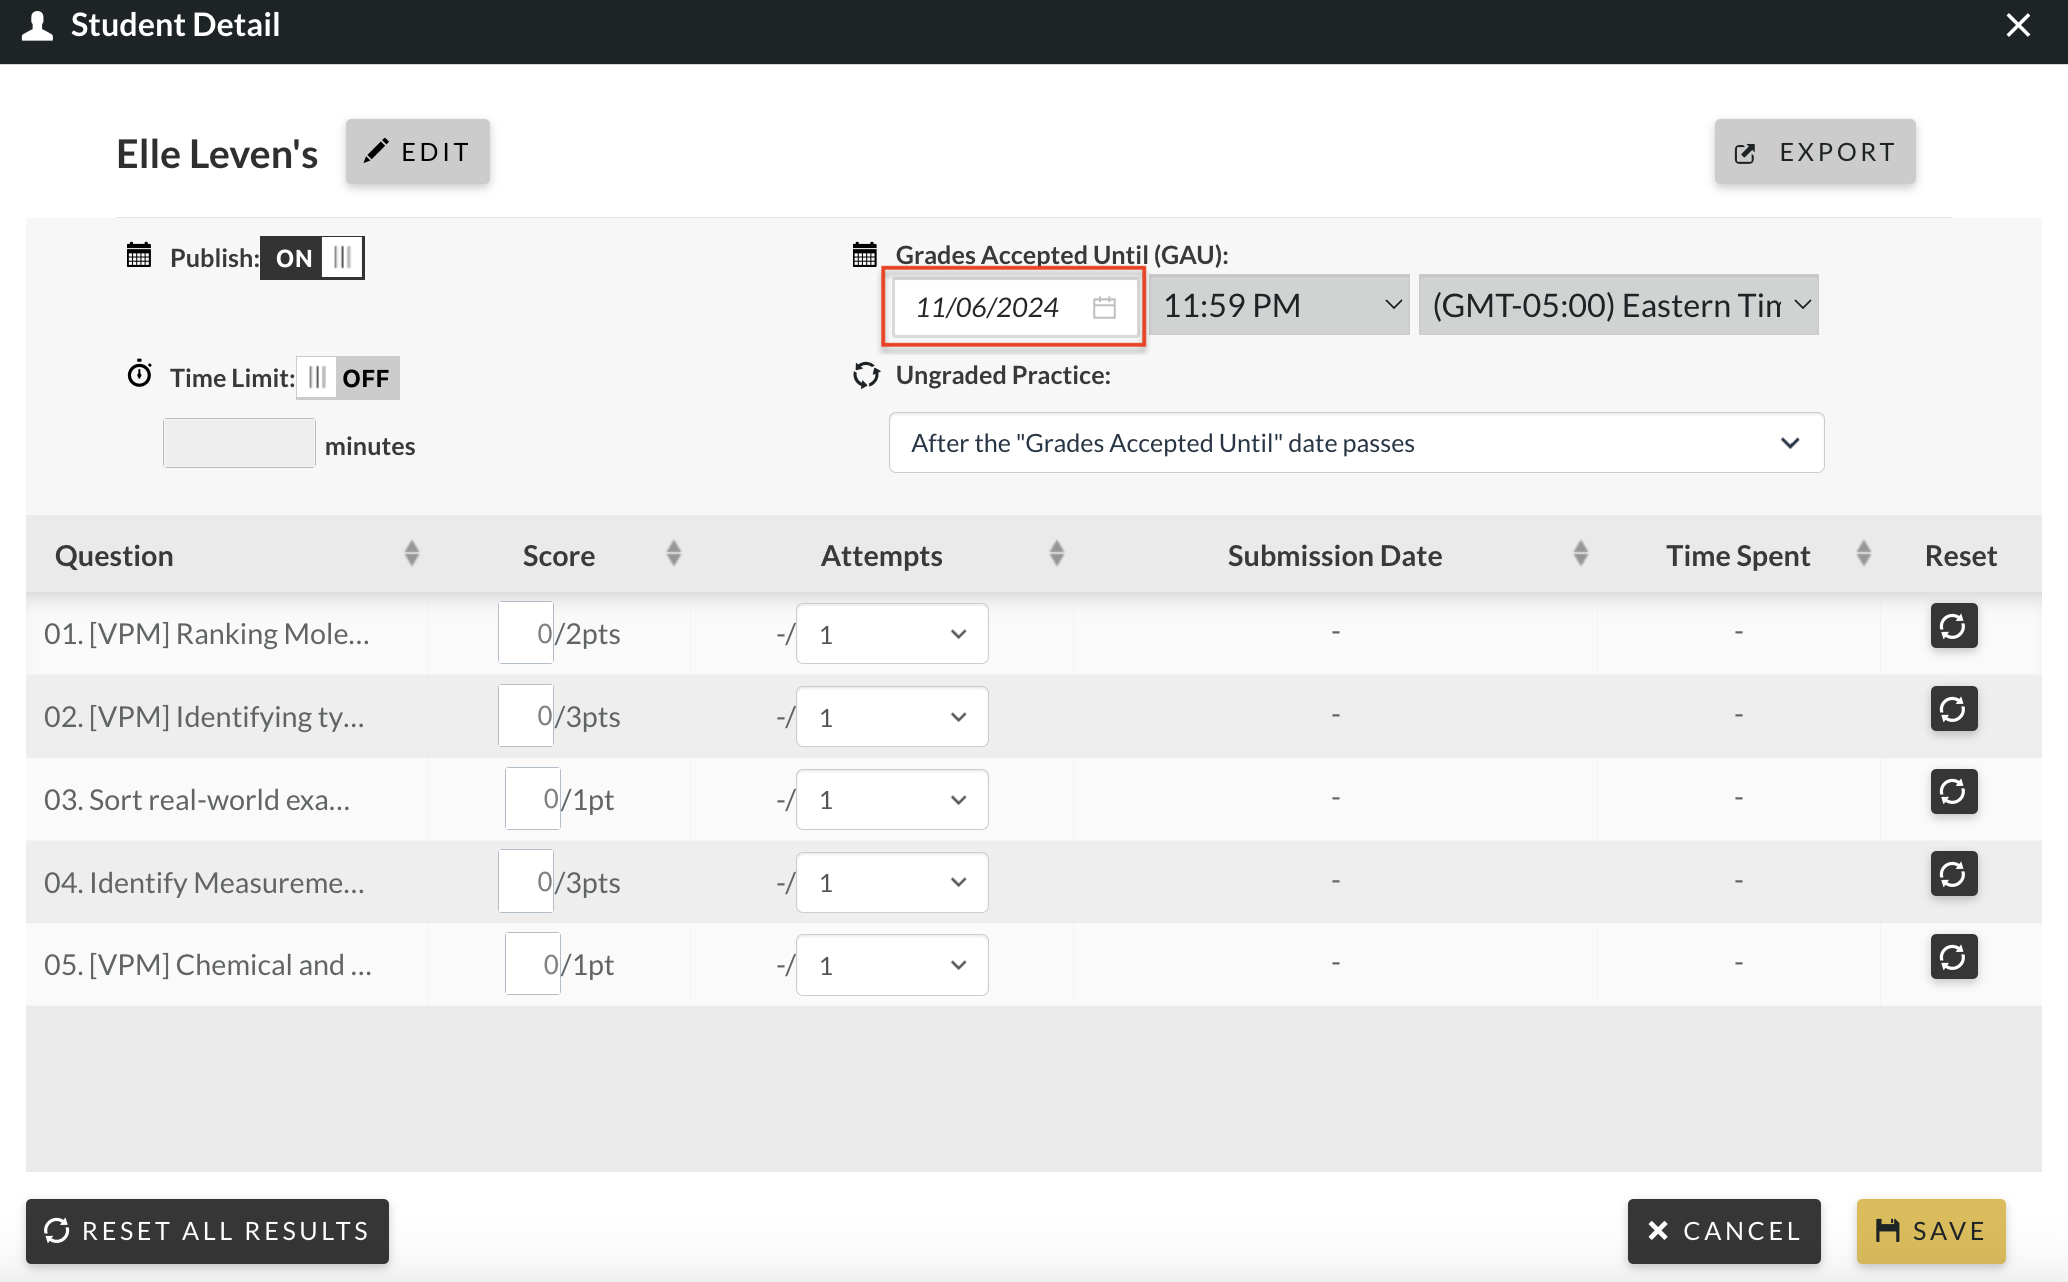This screenshot has width=2068, height=1282.
Task: Click the Time Limit minutes input
Action: [239, 443]
